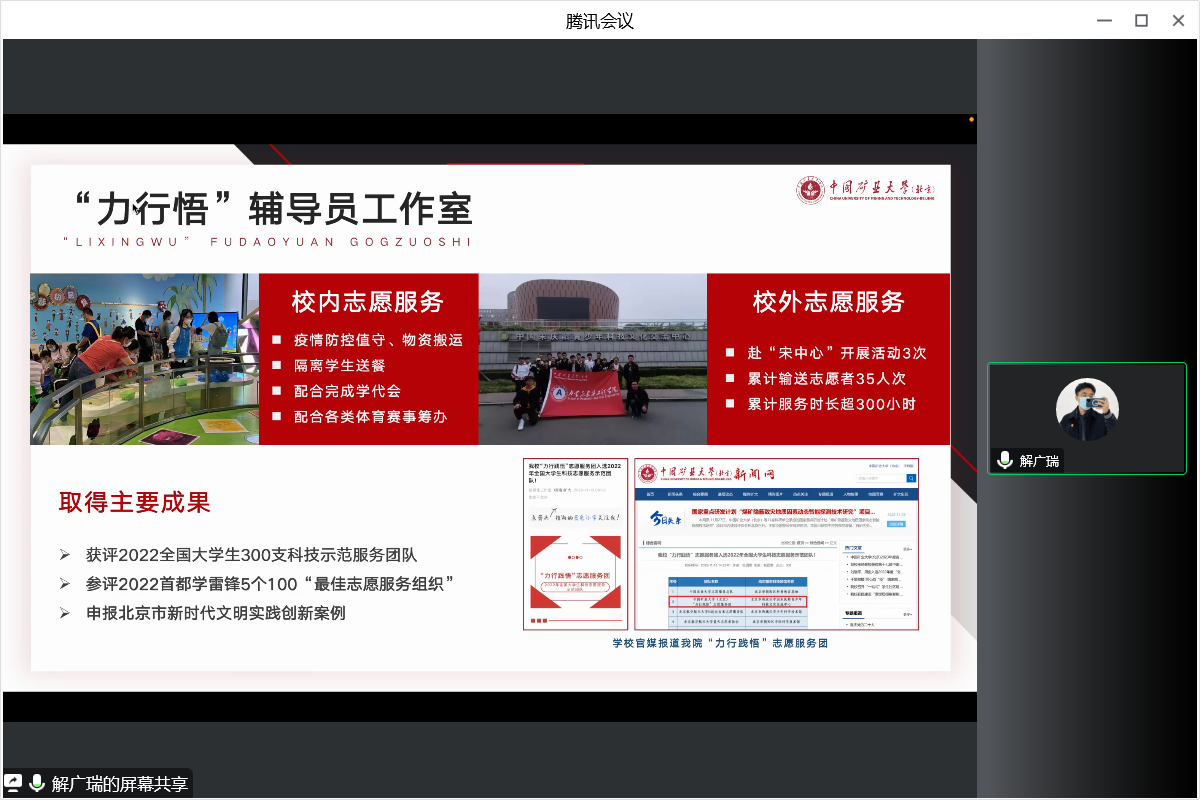Click the WeChat article screenshot with red corners
This screenshot has width=1200, height=800.
pyautogui.click(x=575, y=545)
